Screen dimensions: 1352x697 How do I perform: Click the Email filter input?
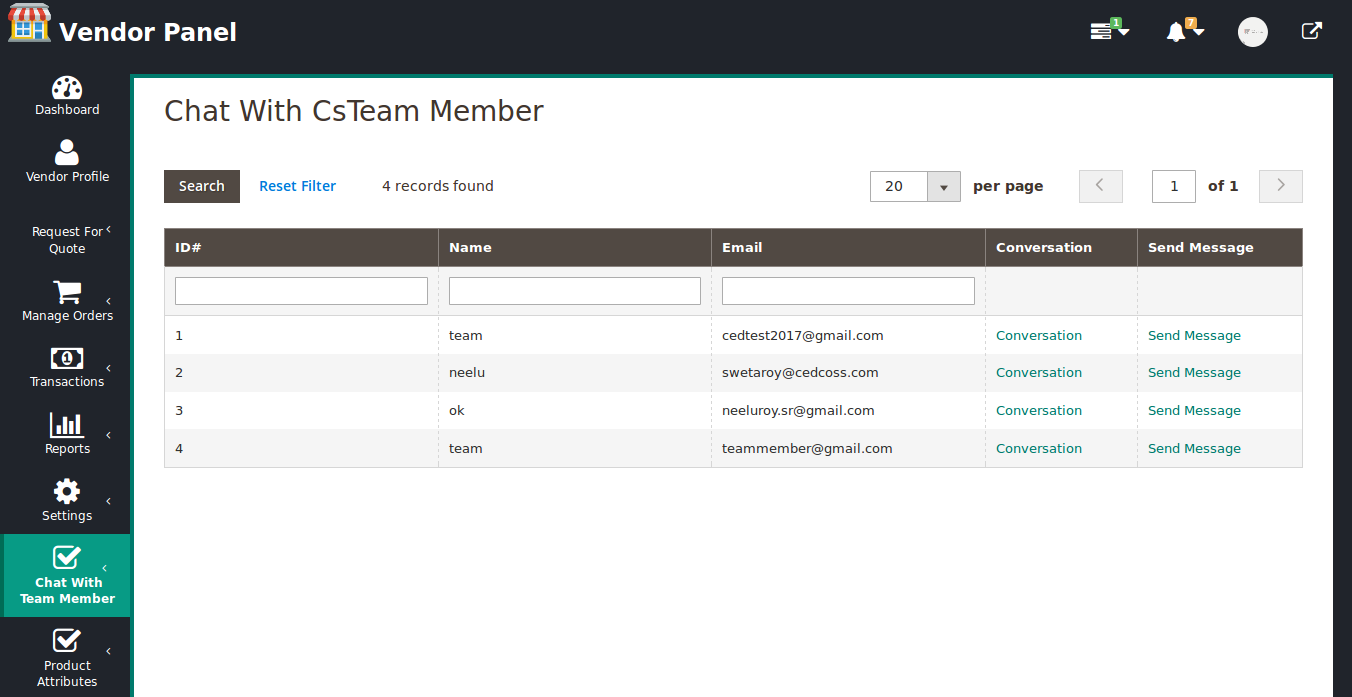pyautogui.click(x=848, y=291)
